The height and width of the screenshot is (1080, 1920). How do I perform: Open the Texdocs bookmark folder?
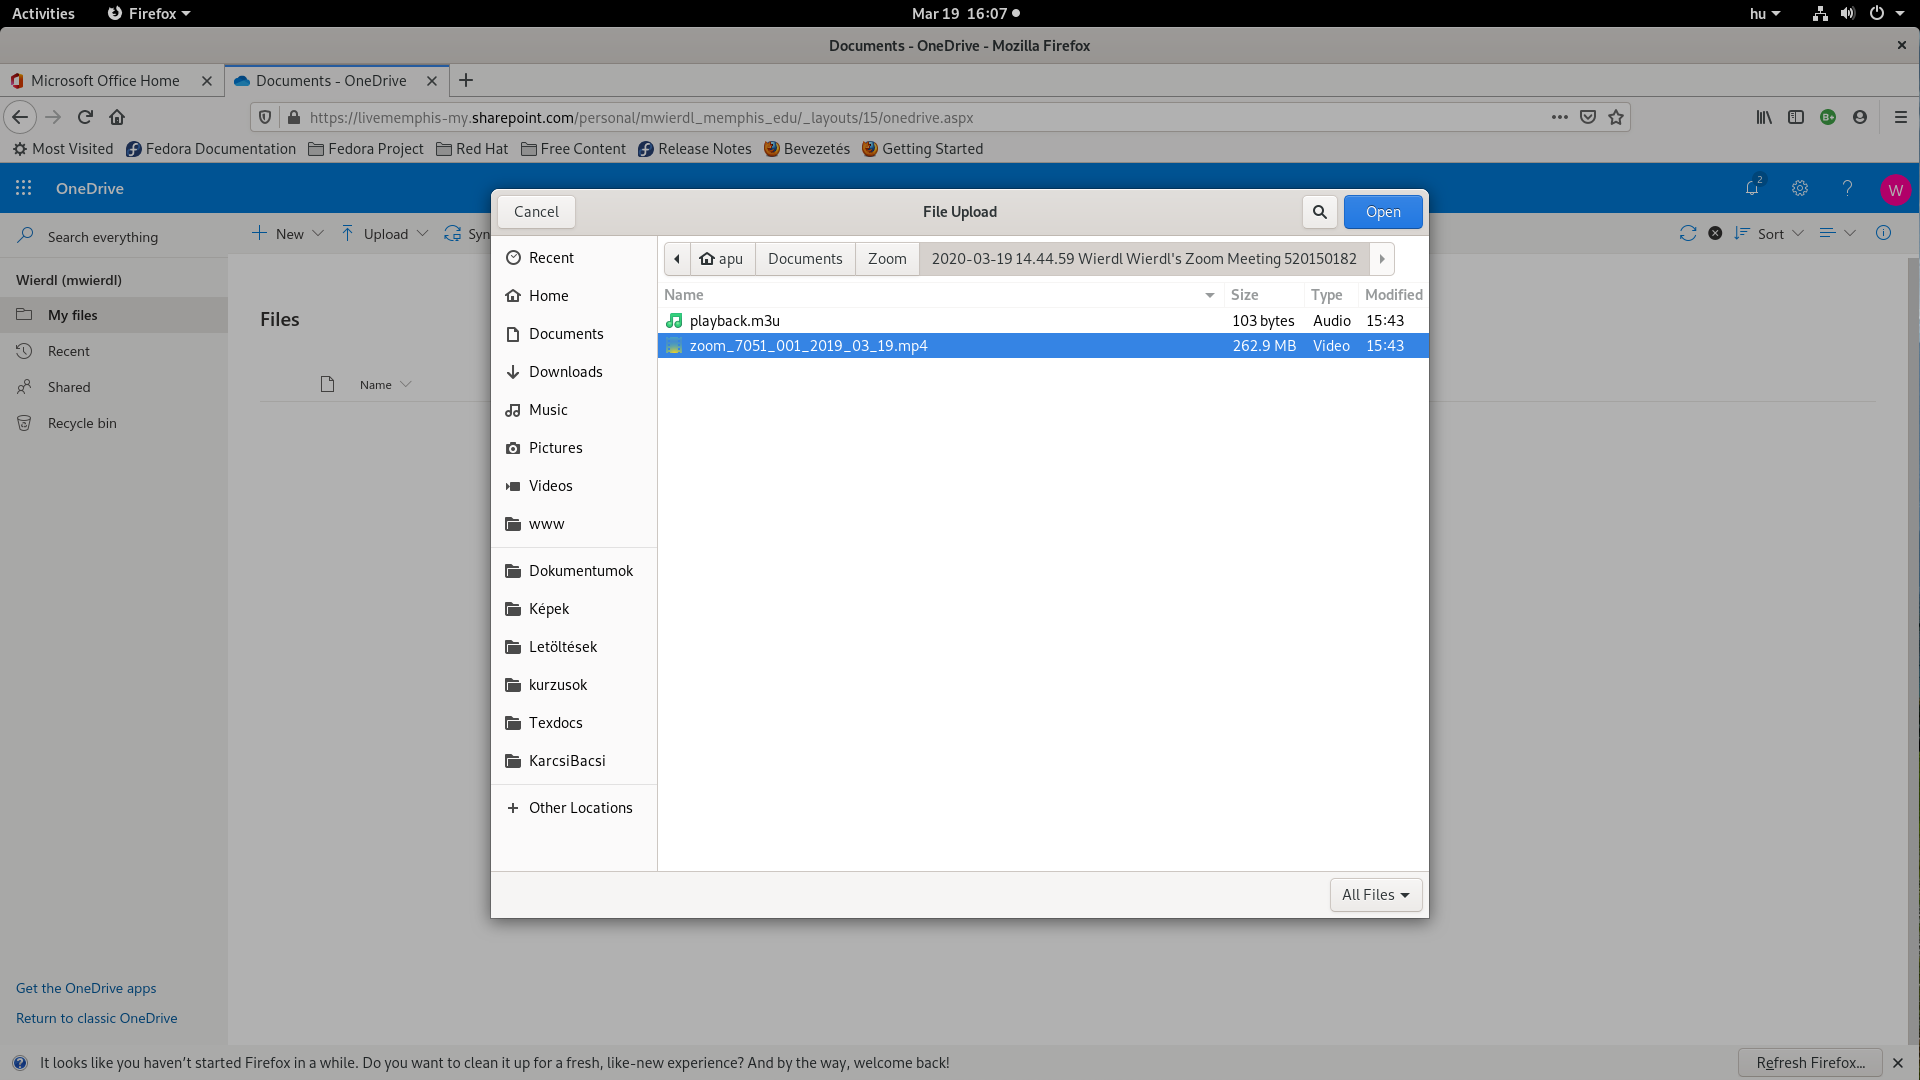click(574, 723)
